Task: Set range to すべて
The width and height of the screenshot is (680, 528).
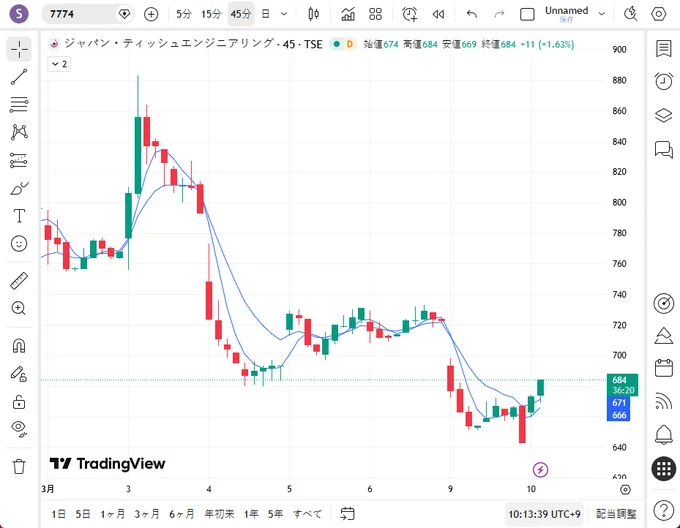Action: pyautogui.click(x=307, y=514)
